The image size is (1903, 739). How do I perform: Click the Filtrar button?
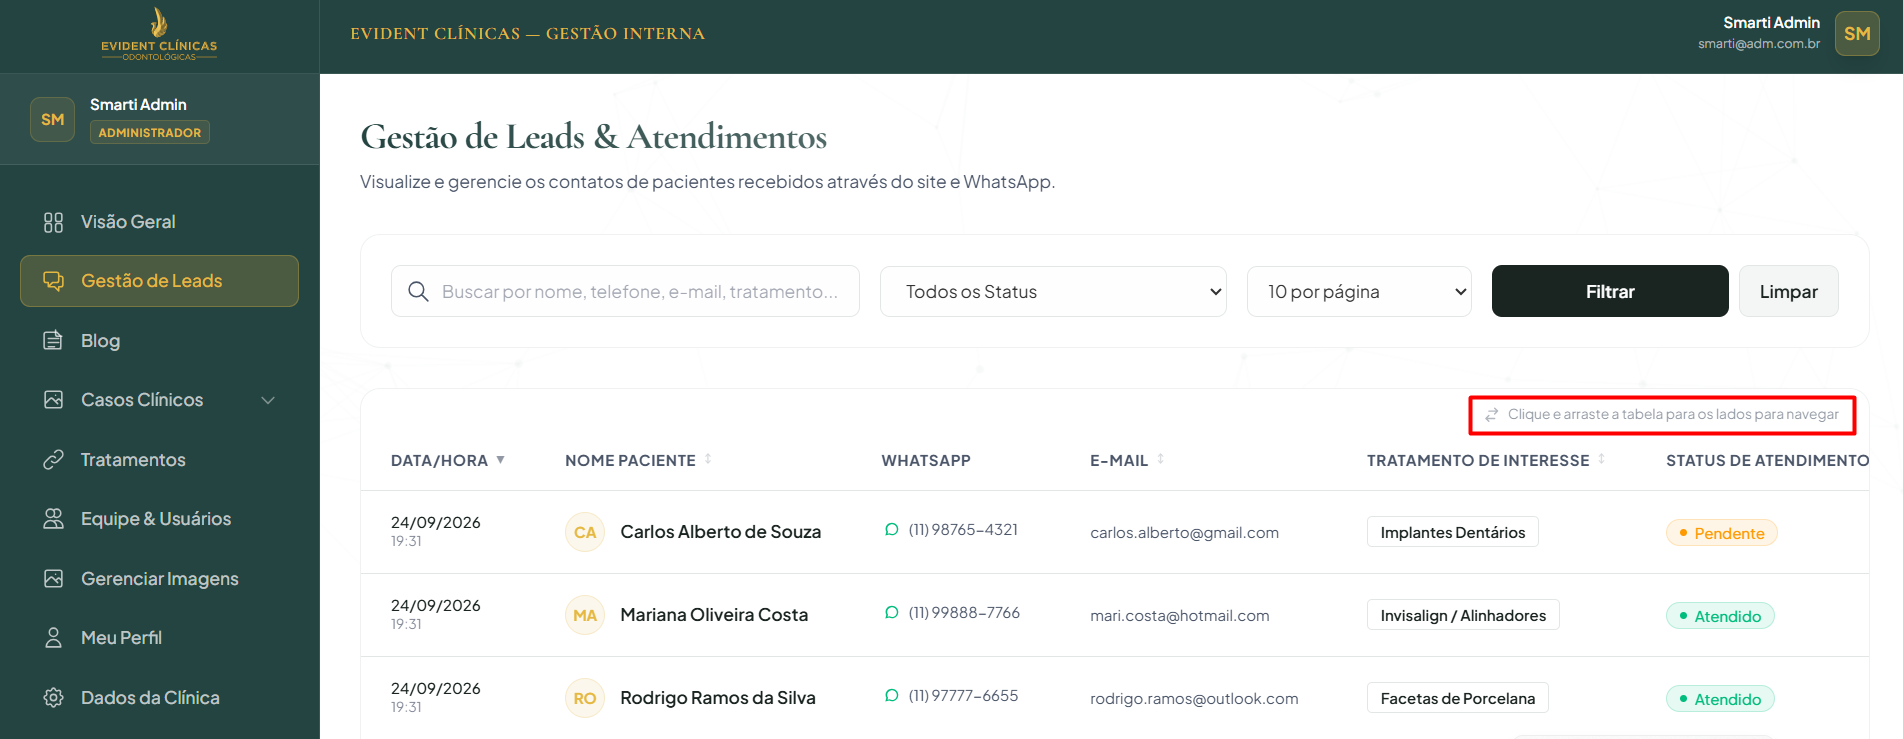1610,291
